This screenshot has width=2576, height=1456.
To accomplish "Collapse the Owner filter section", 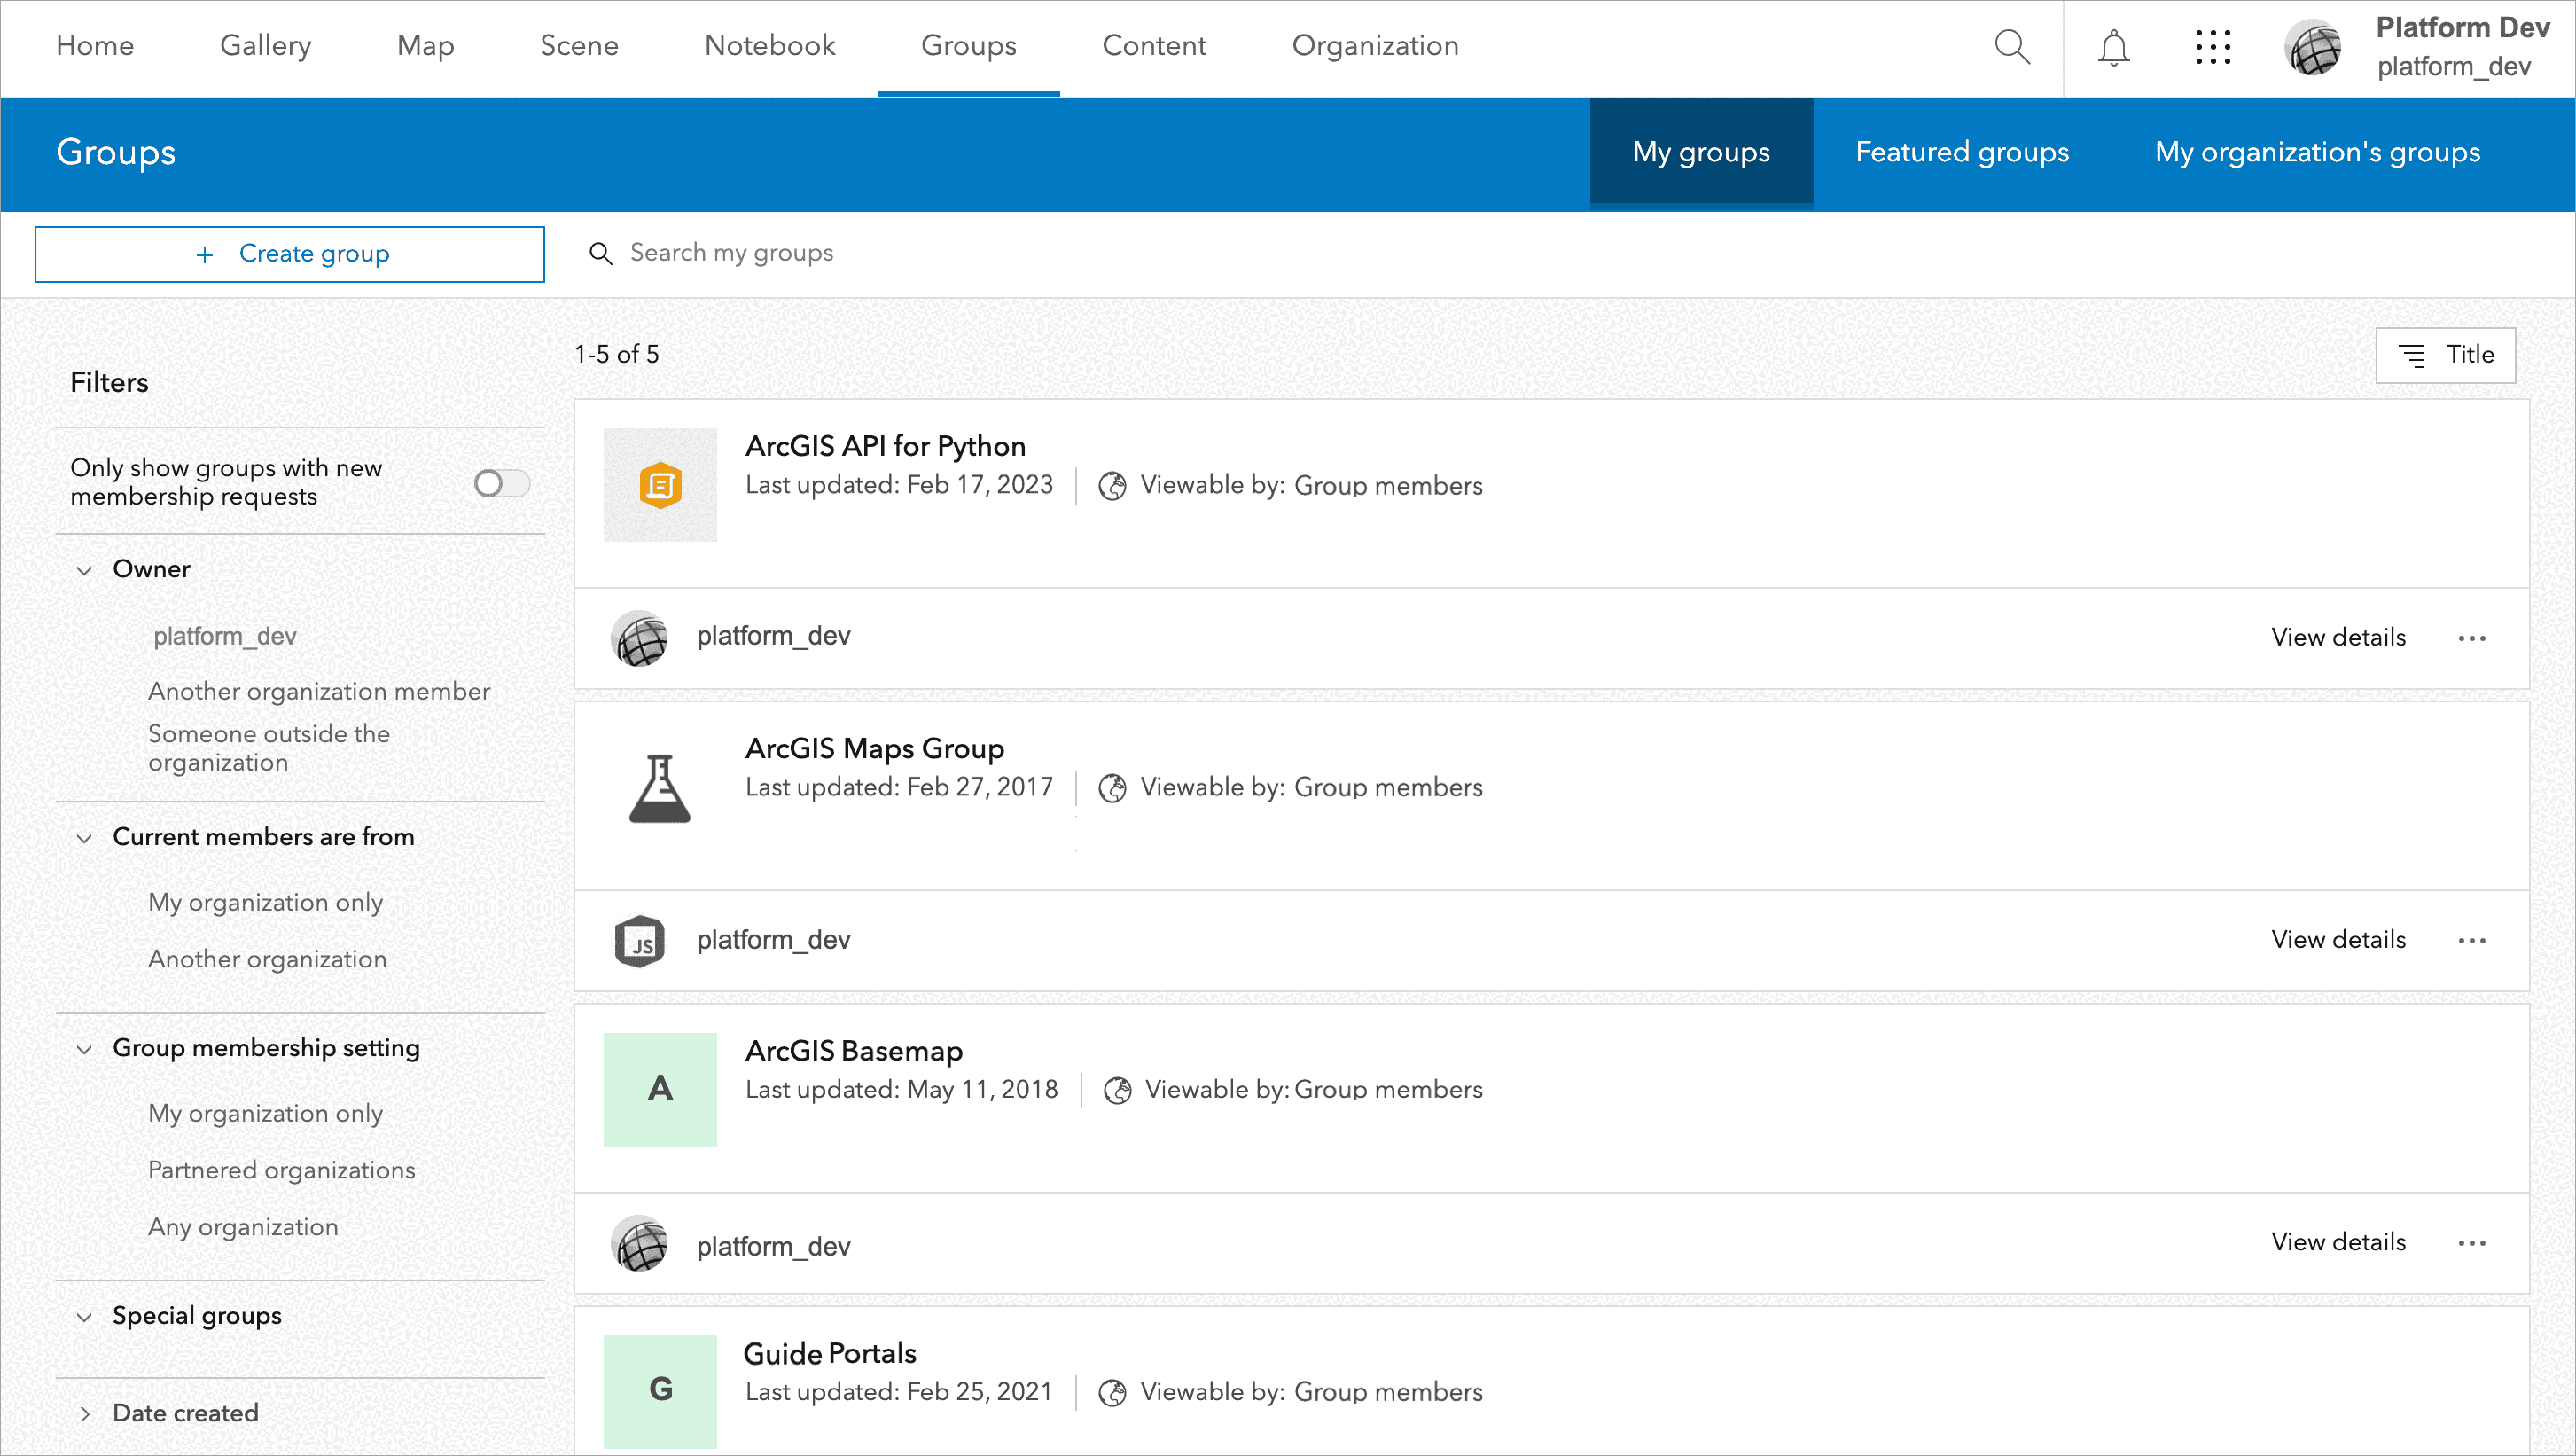I will [85, 570].
